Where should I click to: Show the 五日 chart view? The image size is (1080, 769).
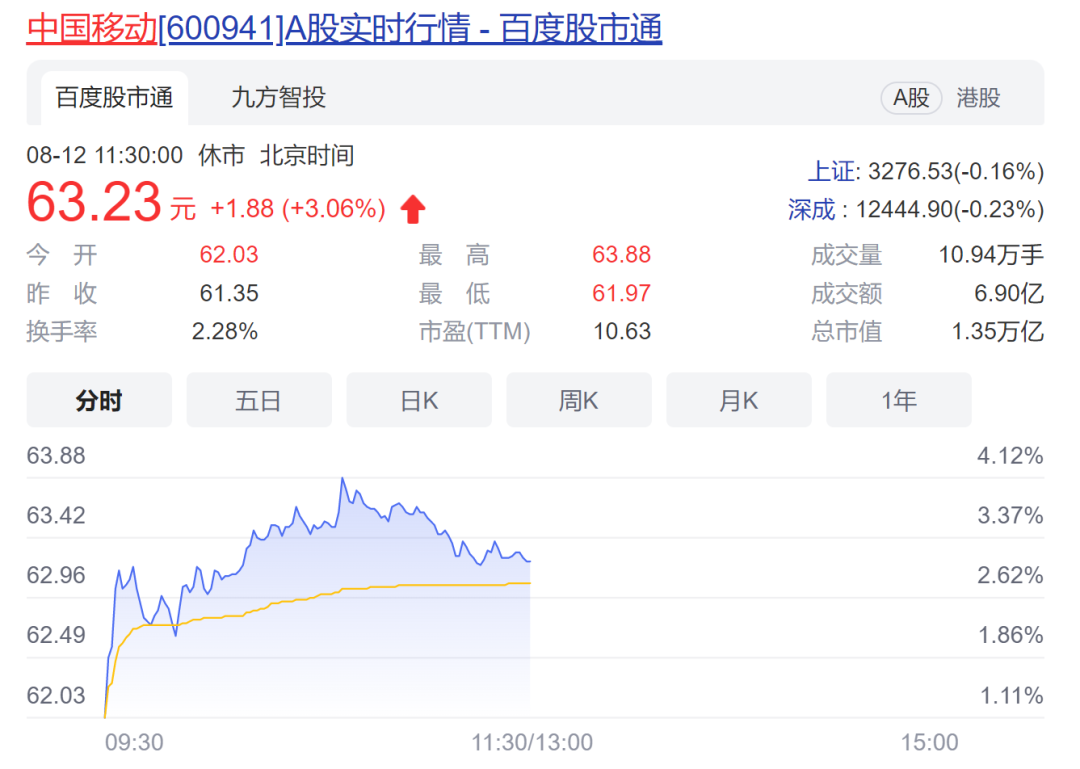click(x=259, y=401)
